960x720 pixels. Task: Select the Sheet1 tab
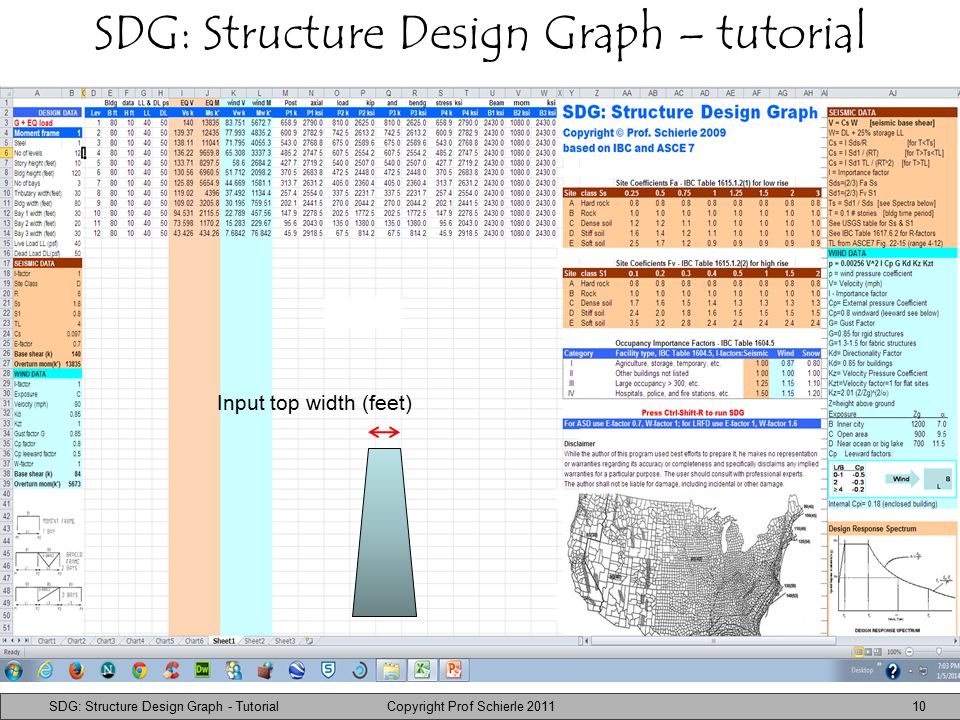pyautogui.click(x=224, y=641)
